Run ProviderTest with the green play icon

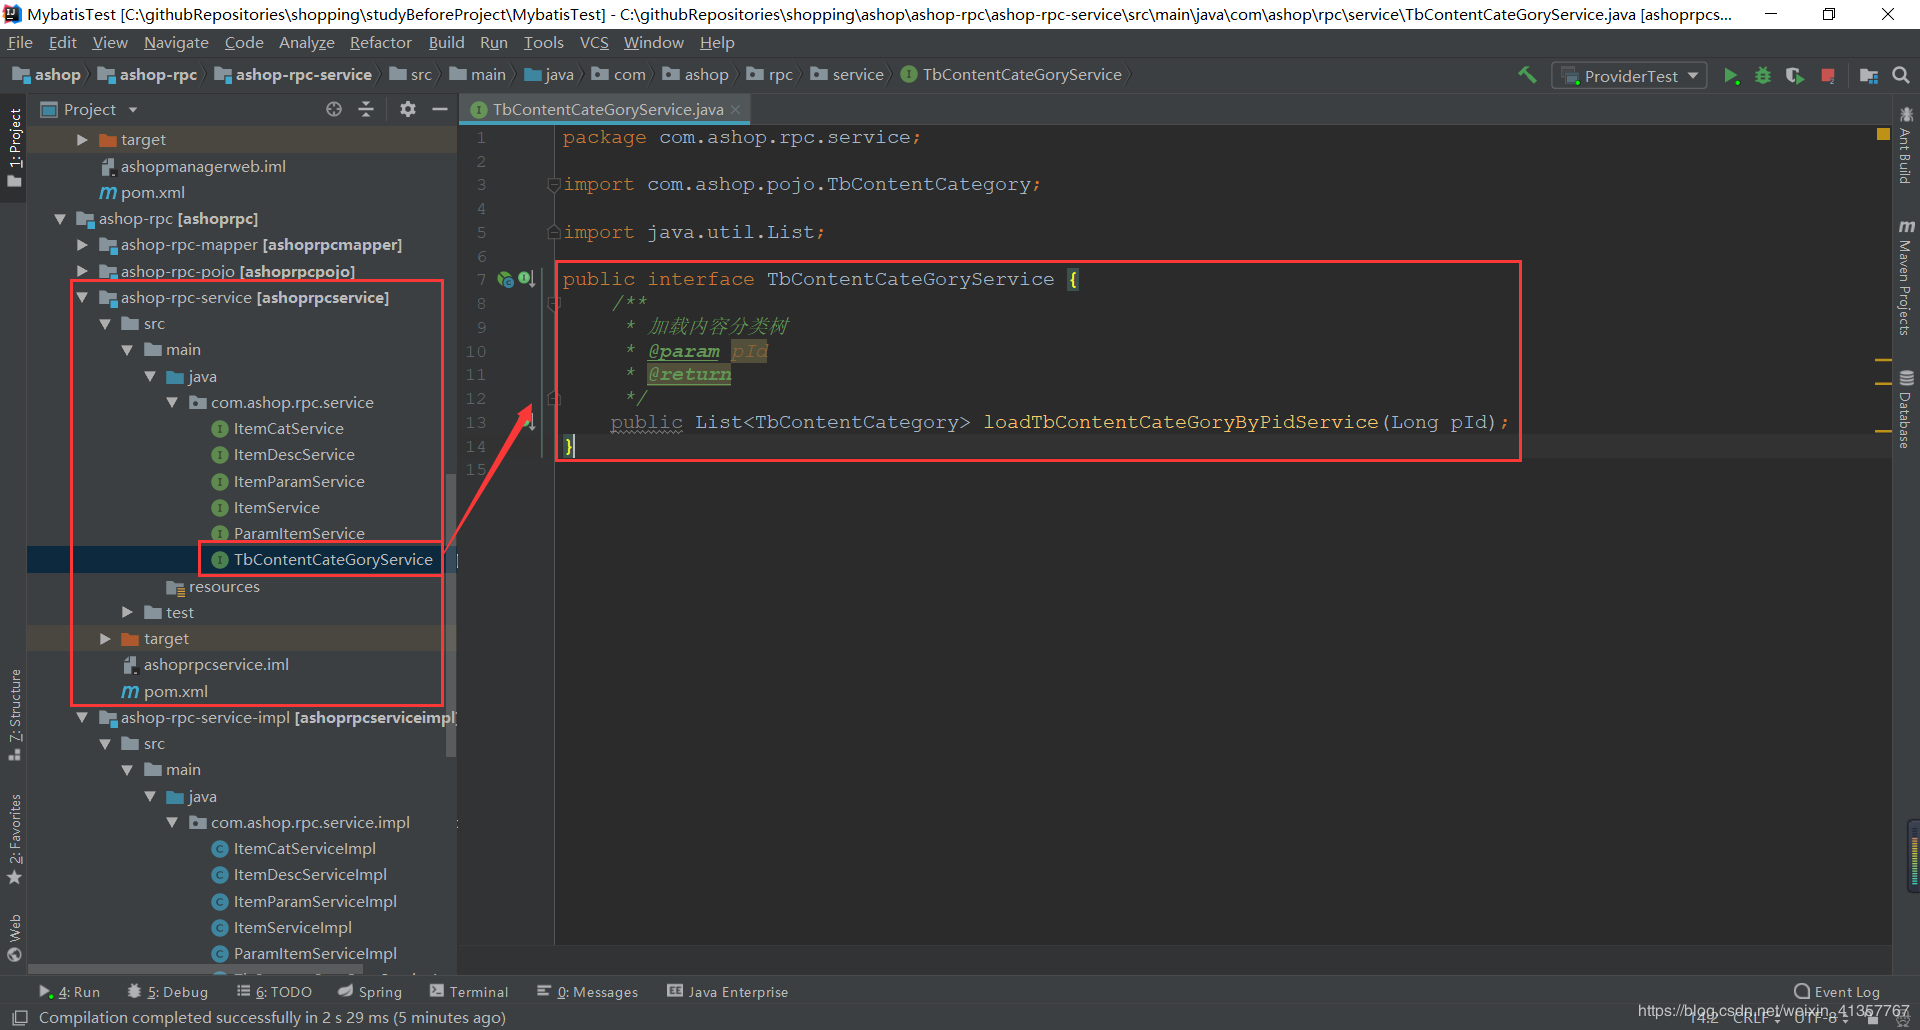pos(1731,76)
